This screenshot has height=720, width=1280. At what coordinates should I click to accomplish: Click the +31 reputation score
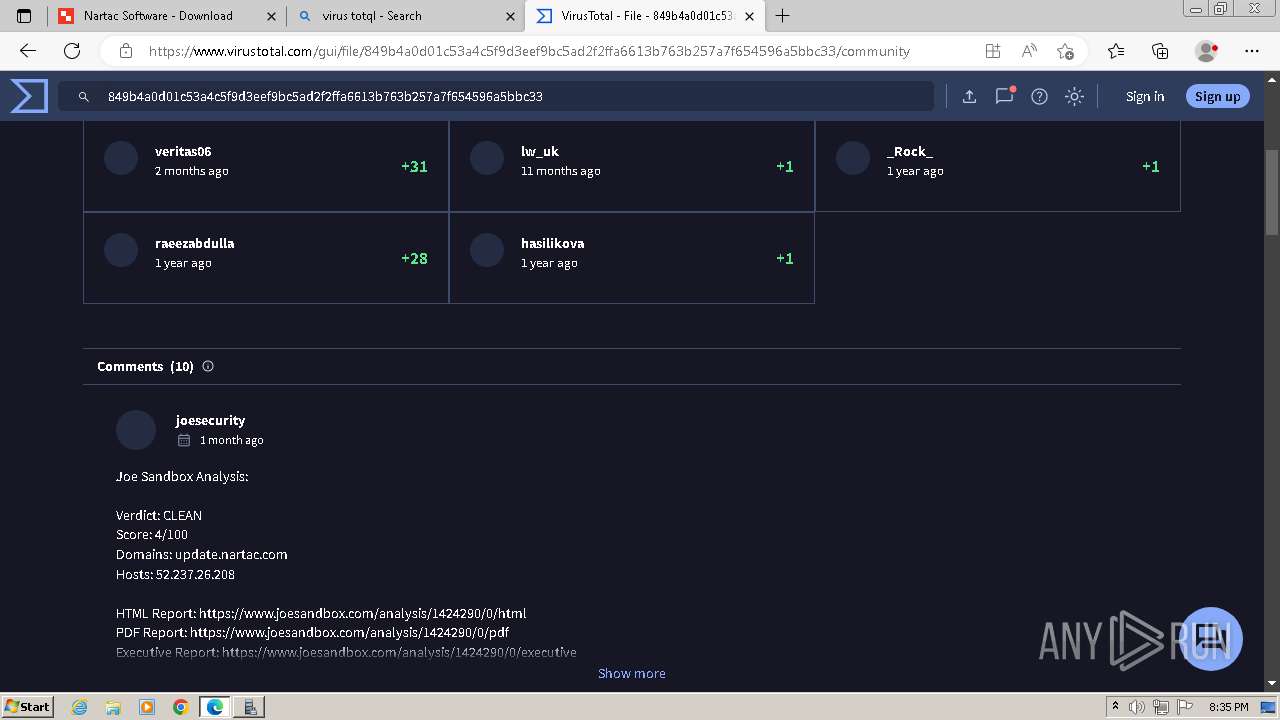point(414,166)
